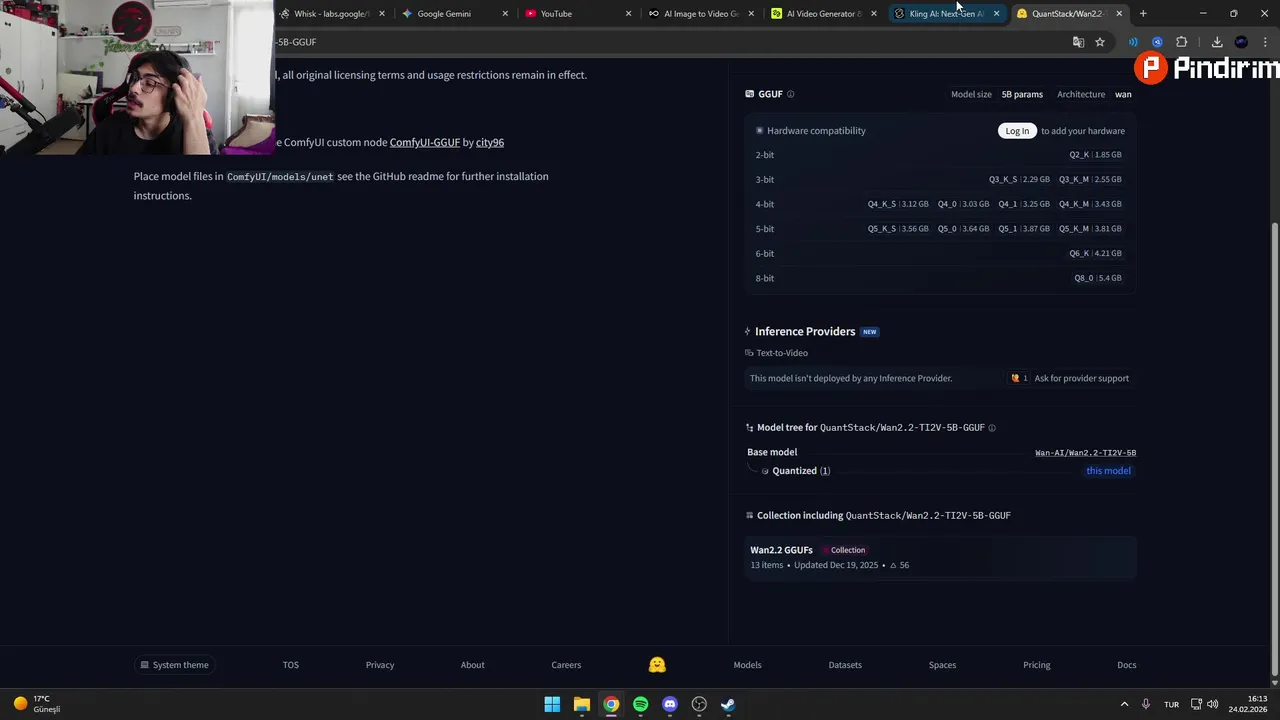The width and height of the screenshot is (1280, 720).
Task: Click the translate page icon in address bar
Action: click(1078, 42)
